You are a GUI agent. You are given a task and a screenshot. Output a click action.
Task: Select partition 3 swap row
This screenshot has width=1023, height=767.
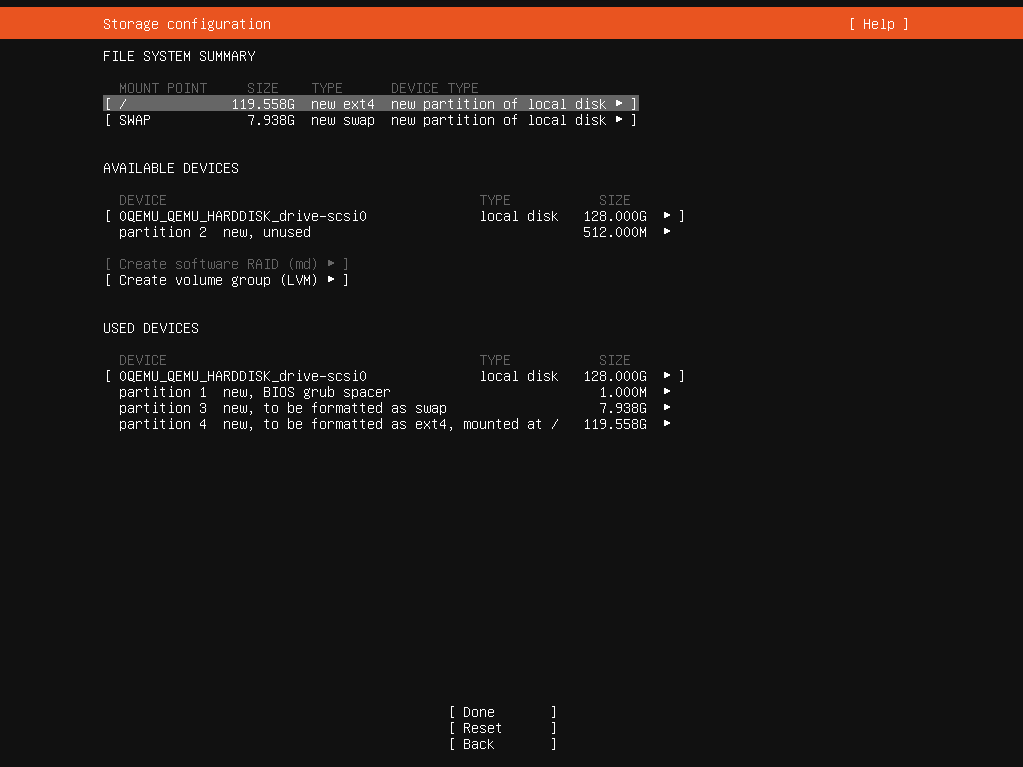[282, 408]
